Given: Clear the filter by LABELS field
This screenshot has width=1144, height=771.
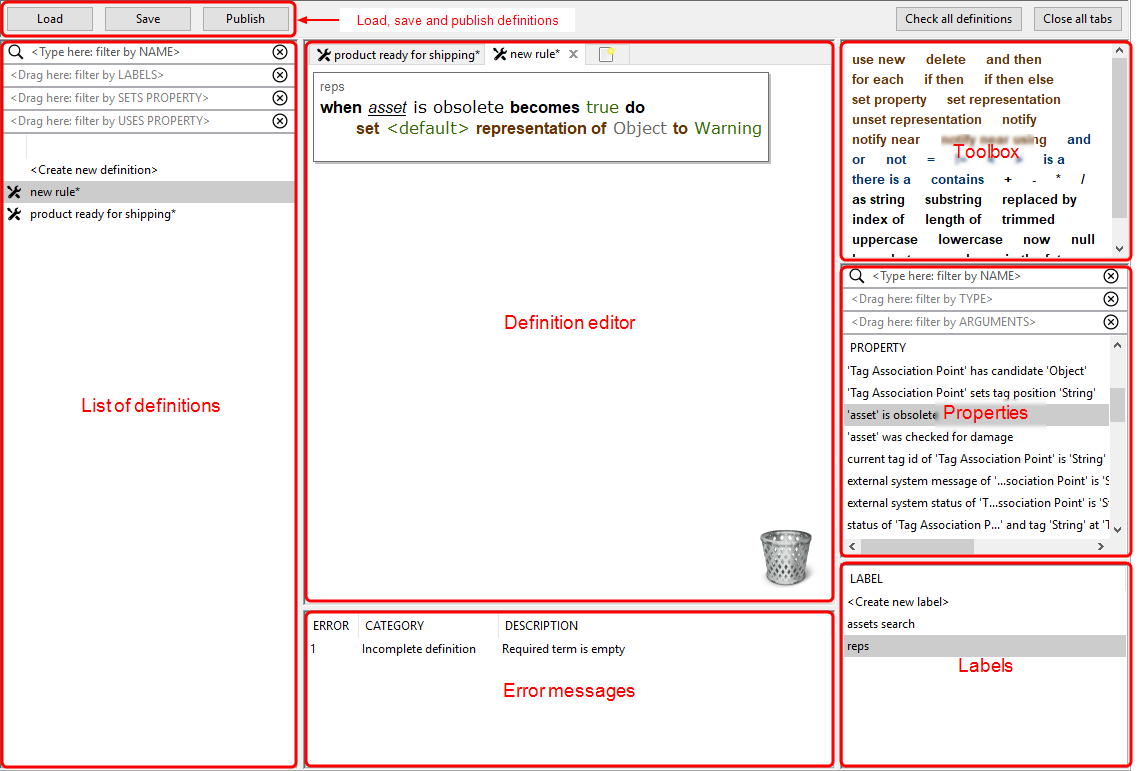Looking at the screenshot, I should click(280, 75).
